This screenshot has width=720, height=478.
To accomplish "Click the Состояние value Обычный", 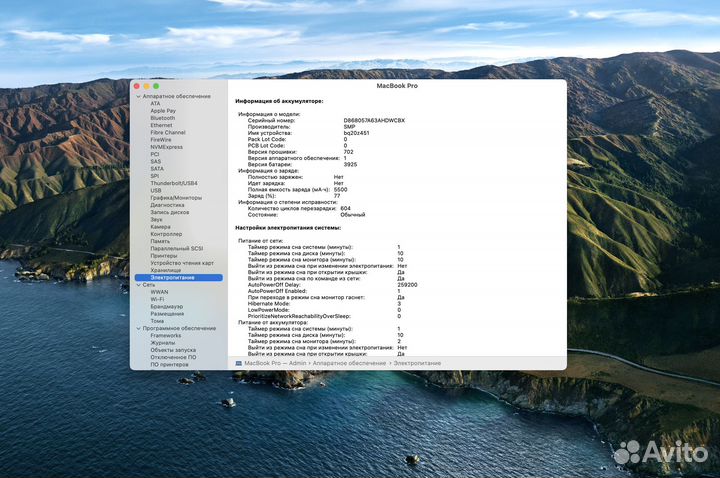I will (353, 215).
